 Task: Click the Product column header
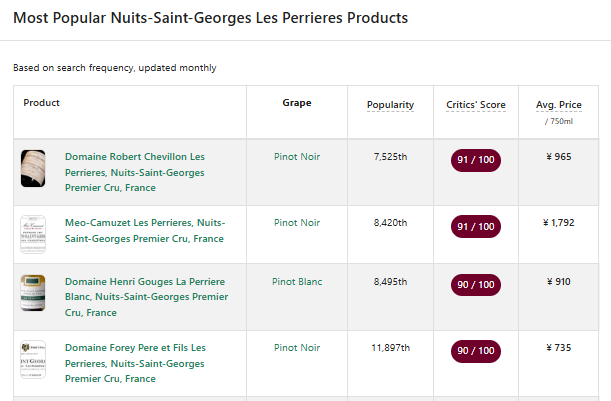[x=42, y=103]
